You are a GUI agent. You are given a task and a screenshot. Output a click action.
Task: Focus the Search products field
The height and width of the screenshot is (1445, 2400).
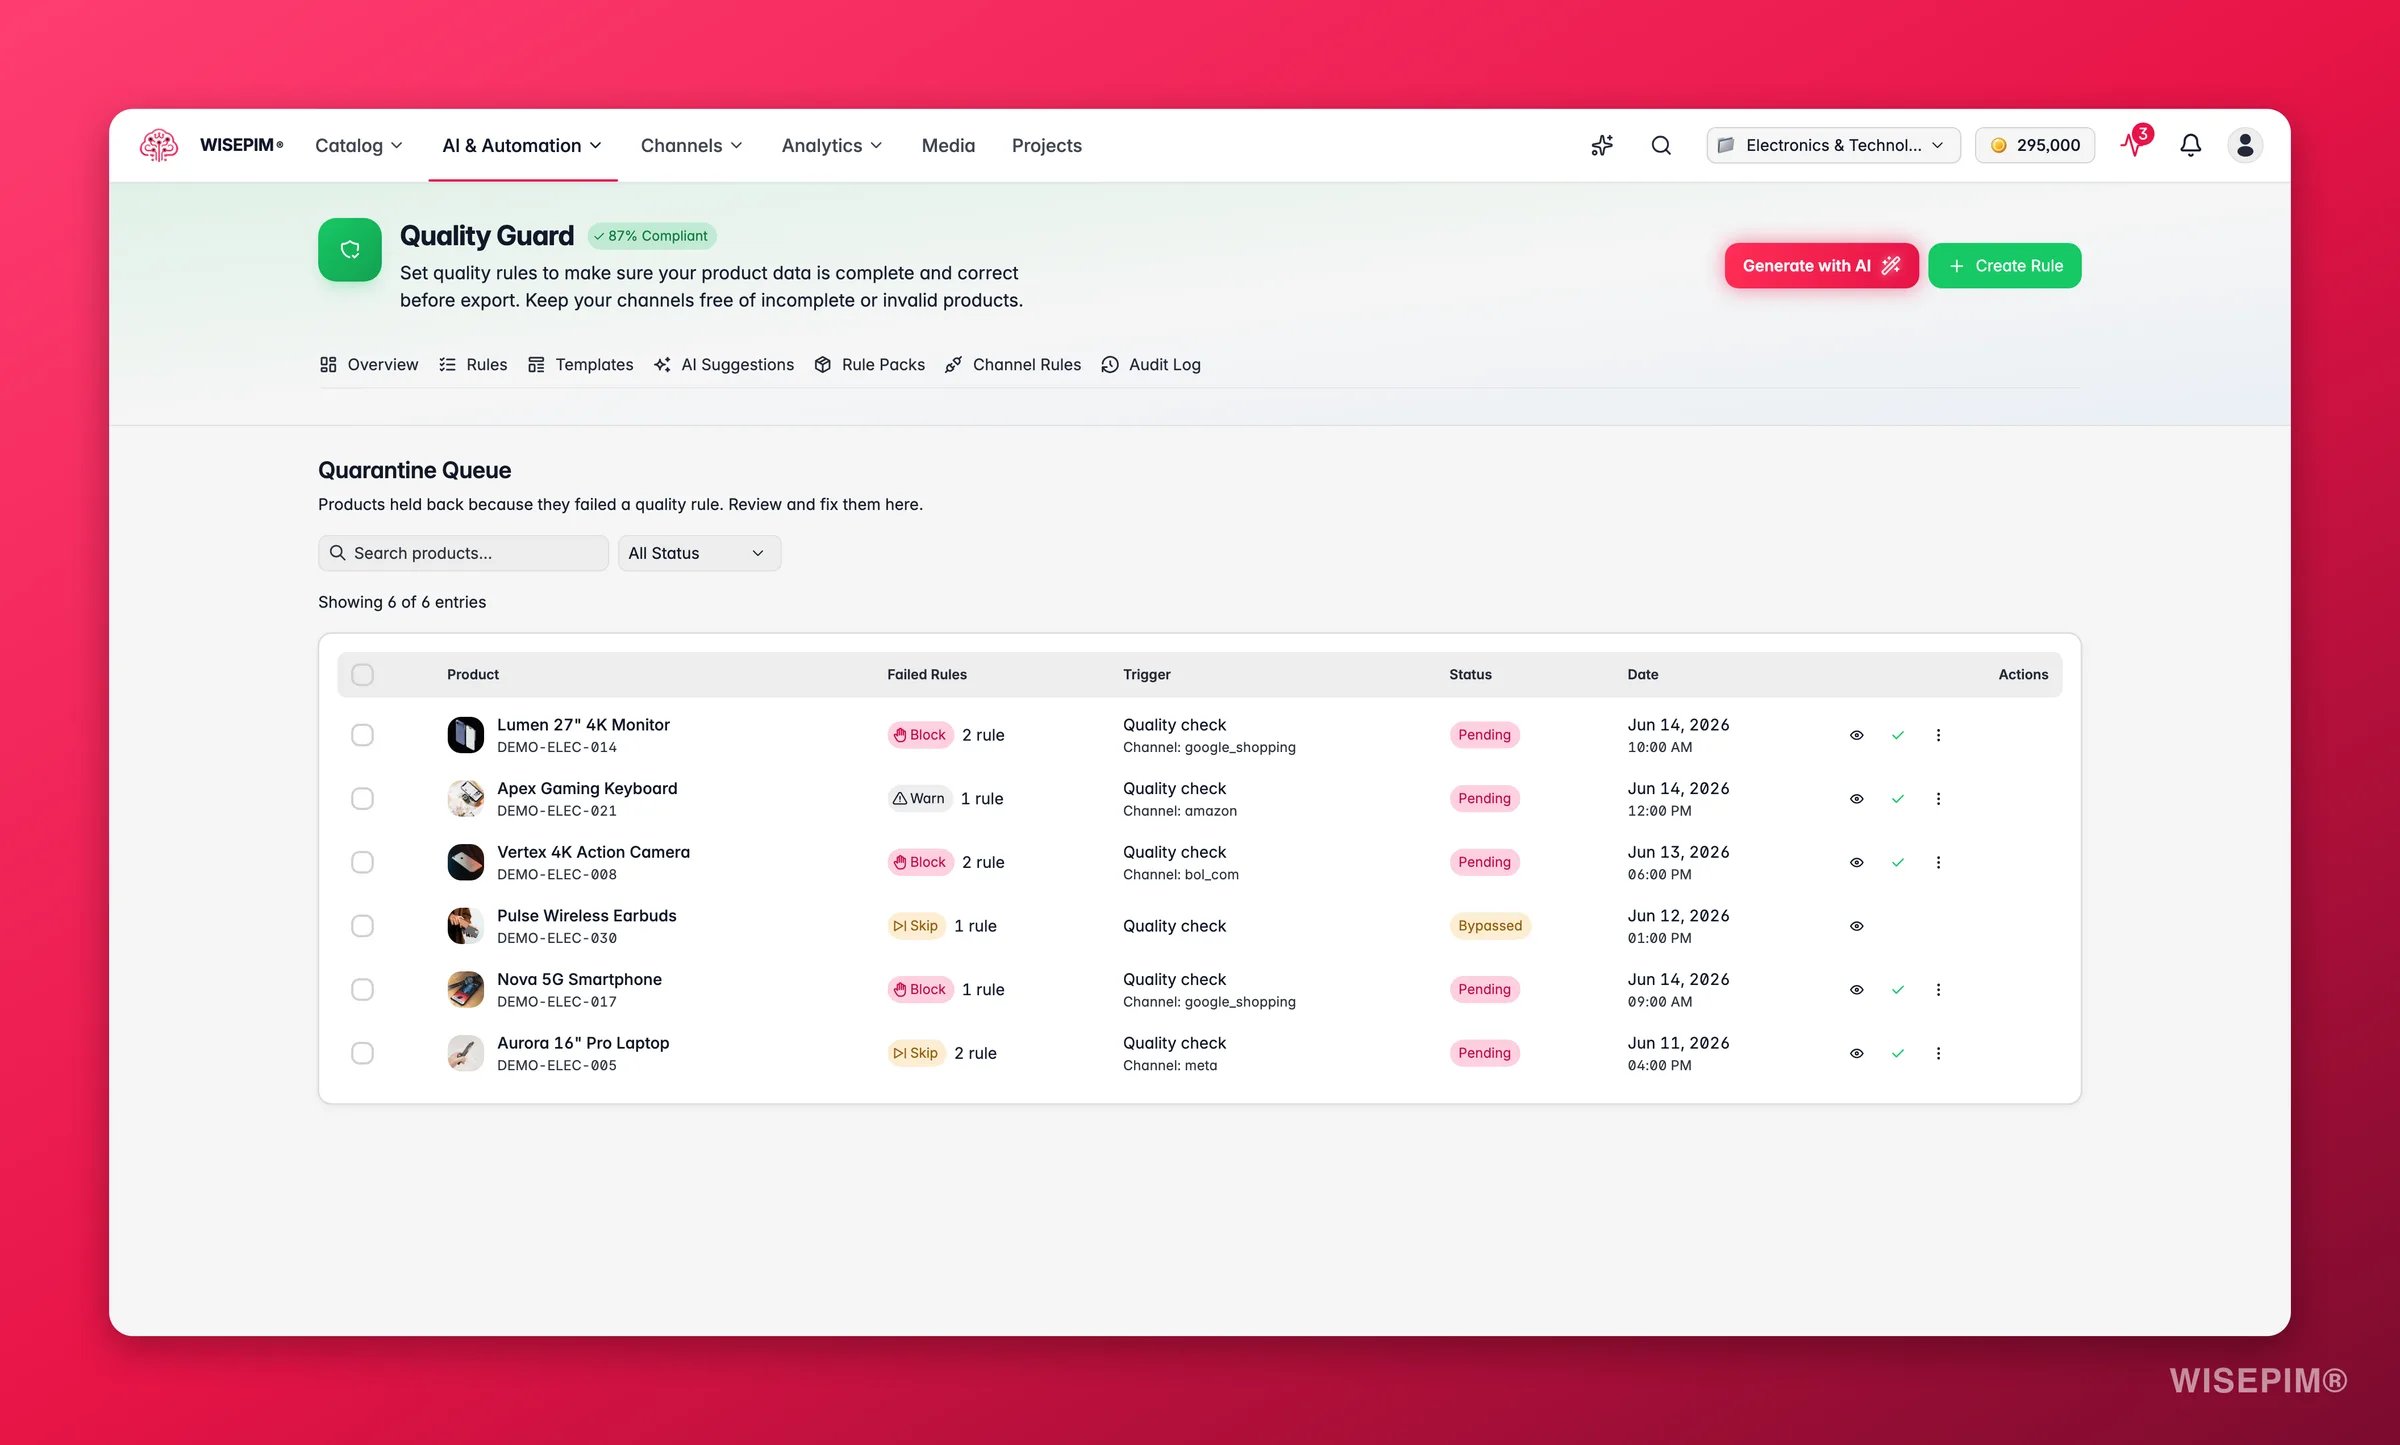(x=463, y=553)
